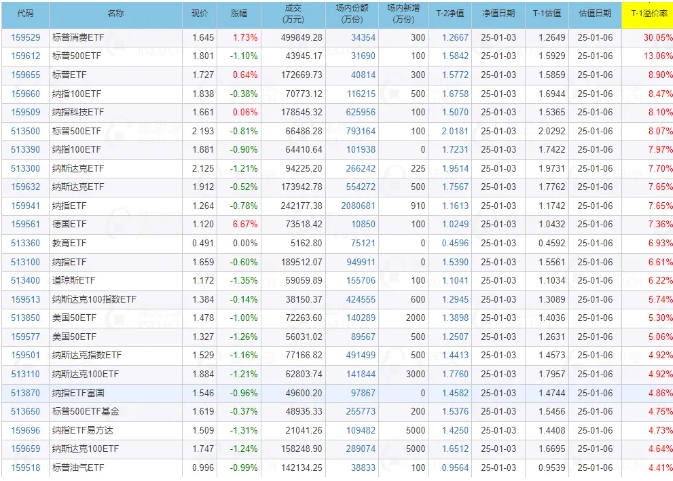The height and width of the screenshot is (481, 673).
Task: Open fund code 159513 link
Action: [25, 299]
